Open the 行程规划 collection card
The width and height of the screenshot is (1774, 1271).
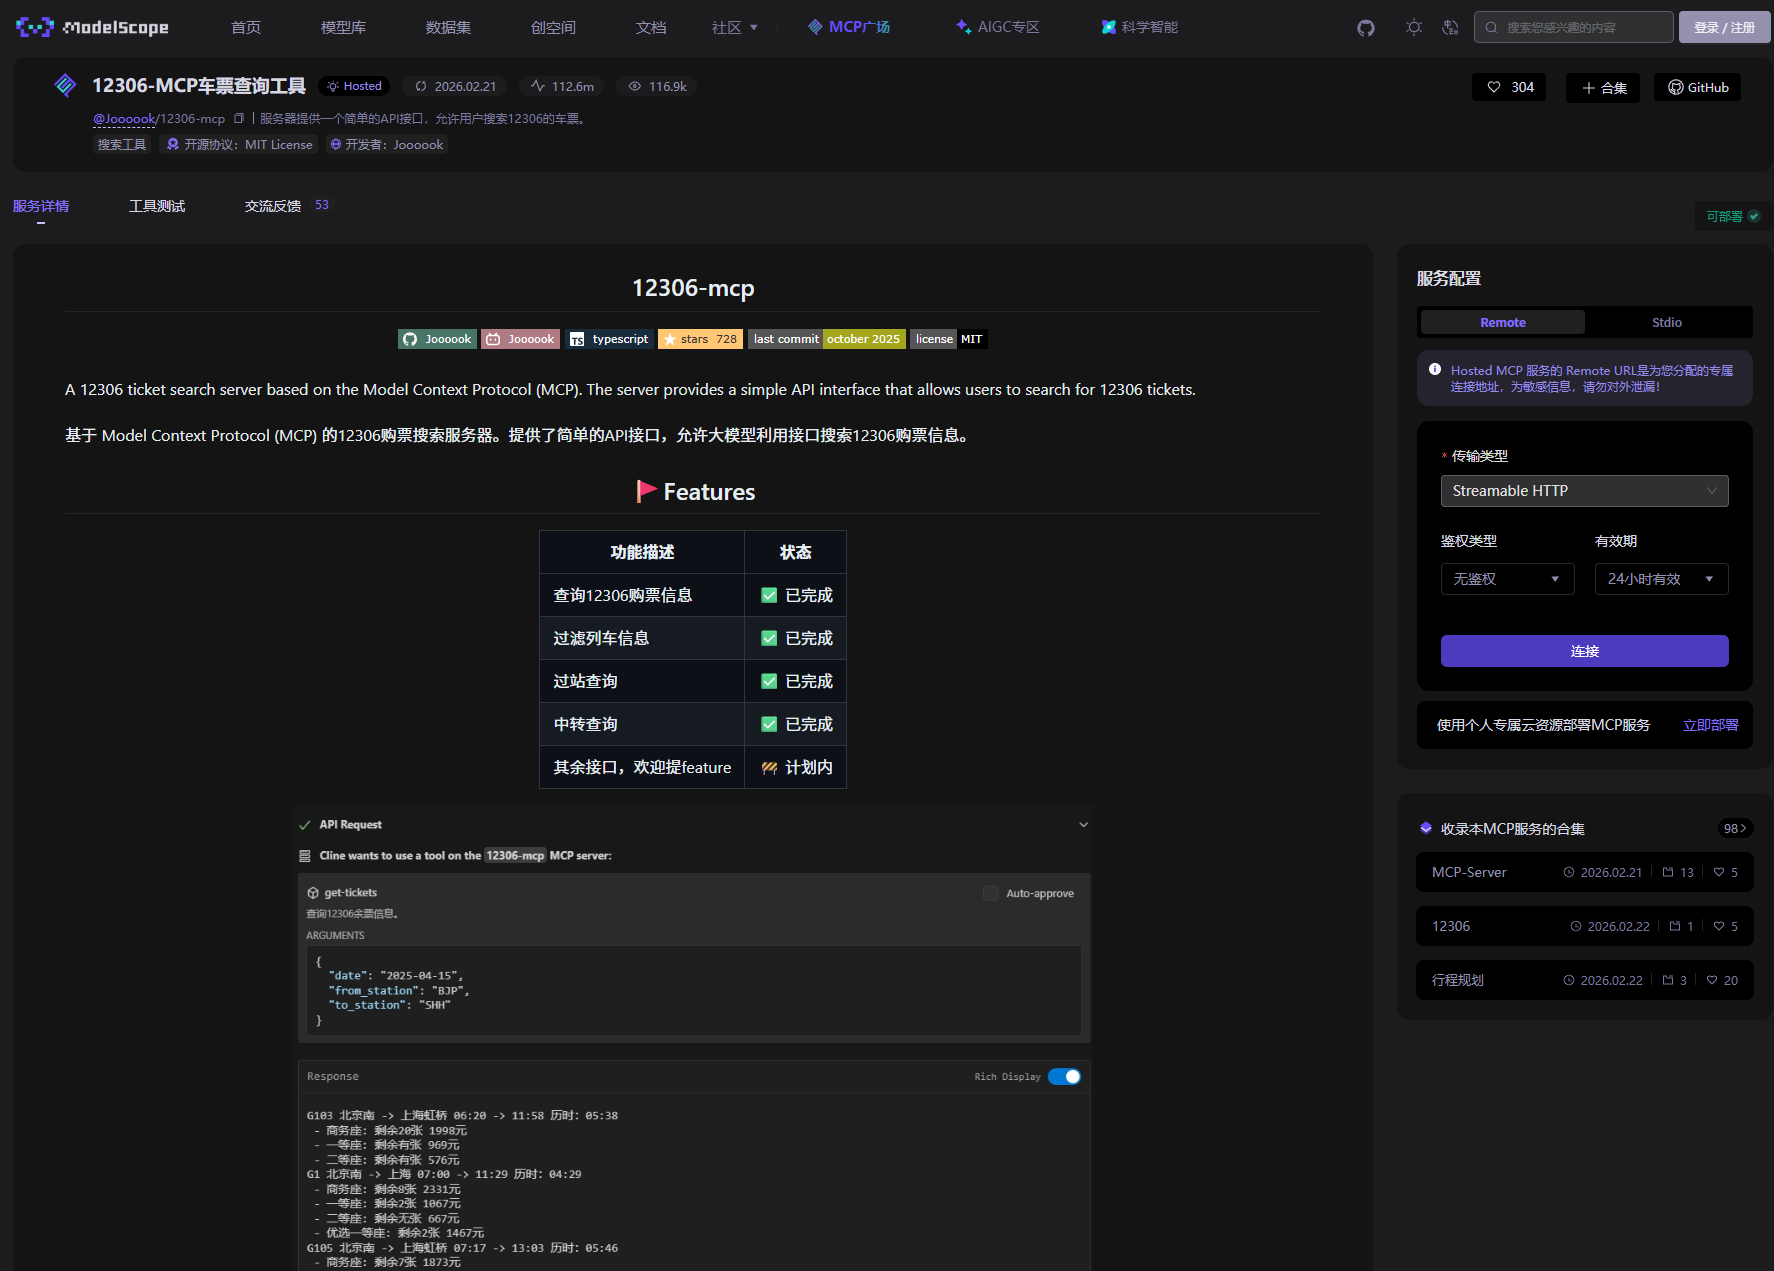[1584, 980]
